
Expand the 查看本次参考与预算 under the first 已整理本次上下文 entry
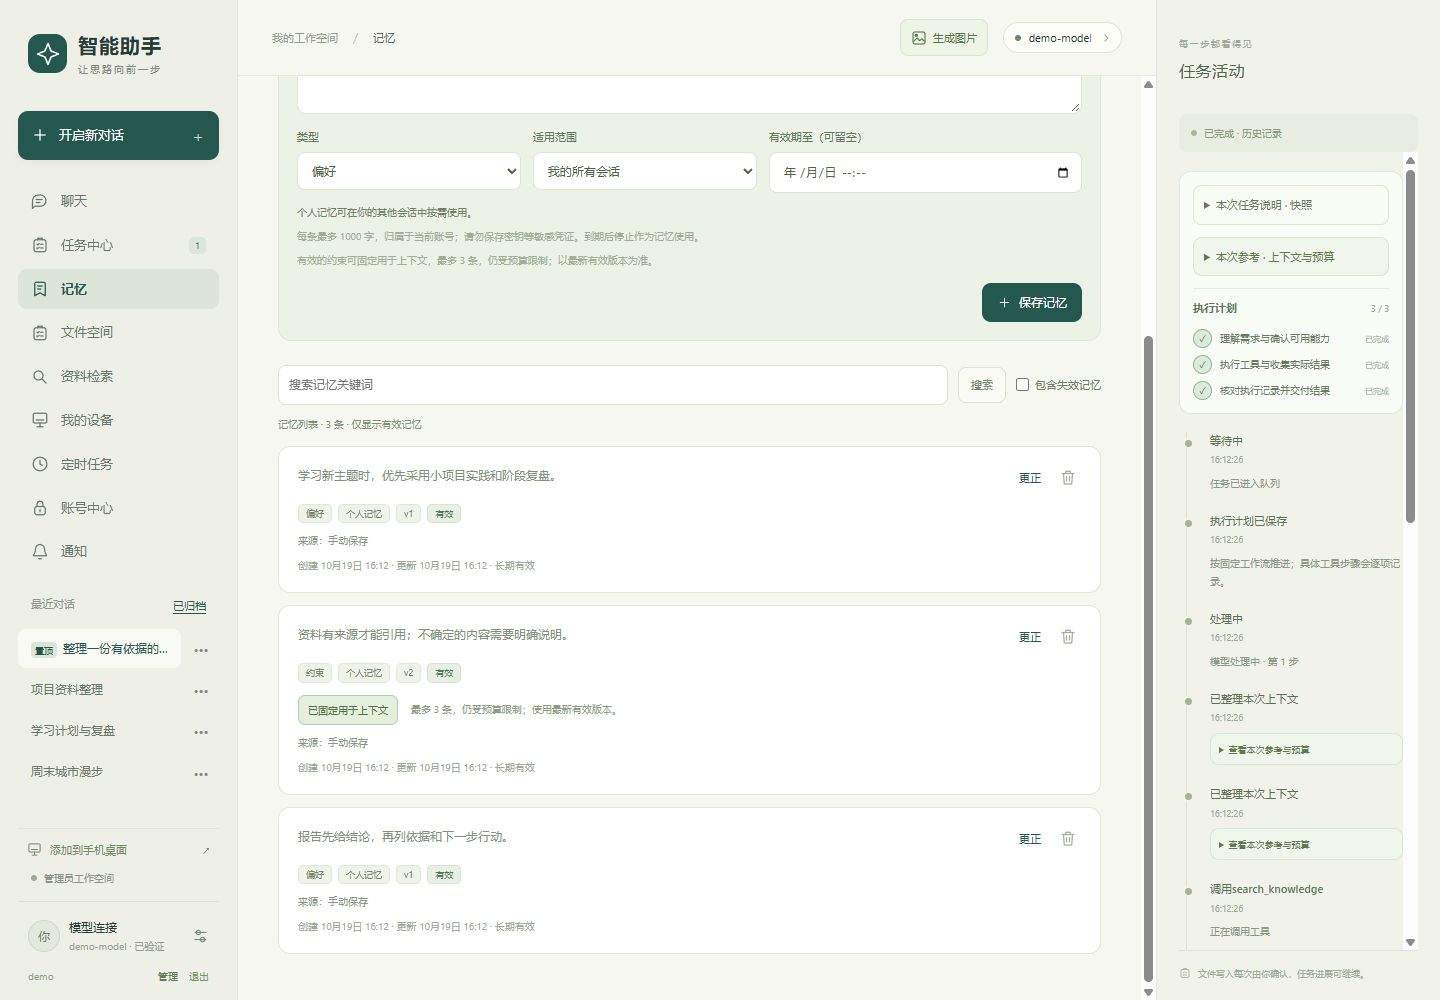click(1305, 749)
